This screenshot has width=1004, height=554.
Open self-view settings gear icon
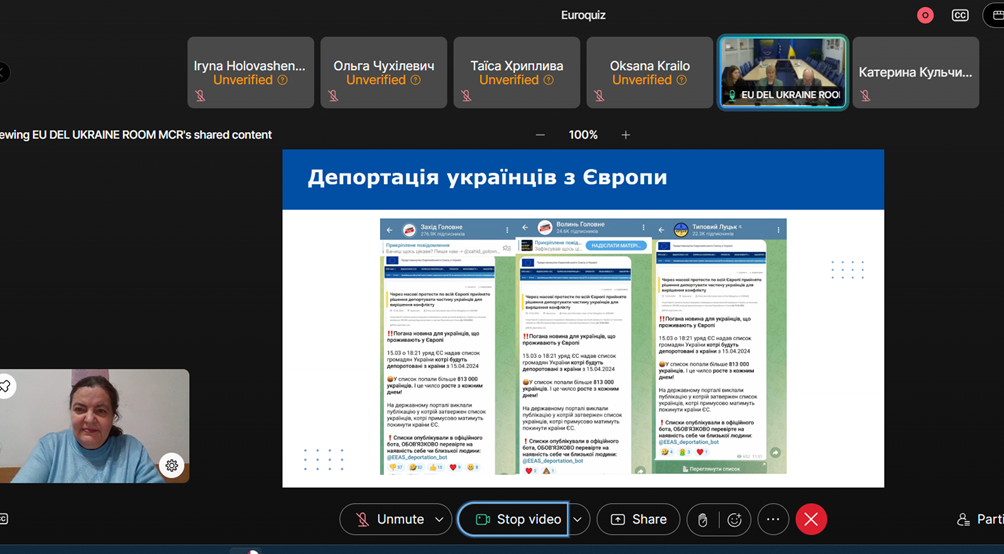click(171, 466)
